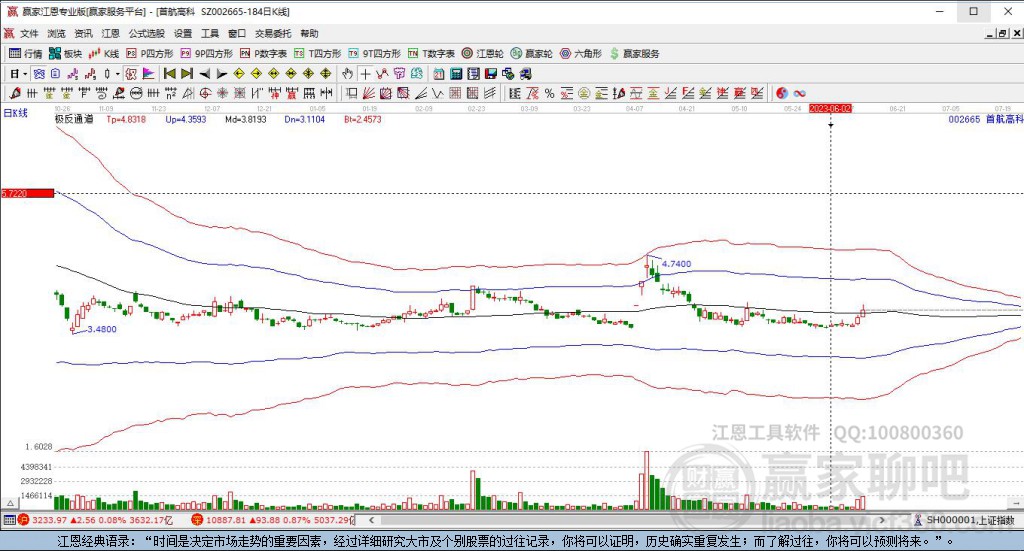Open 赢家服务 dollar-sign service link
This screenshot has width=1024, height=551.
[x=634, y=54]
